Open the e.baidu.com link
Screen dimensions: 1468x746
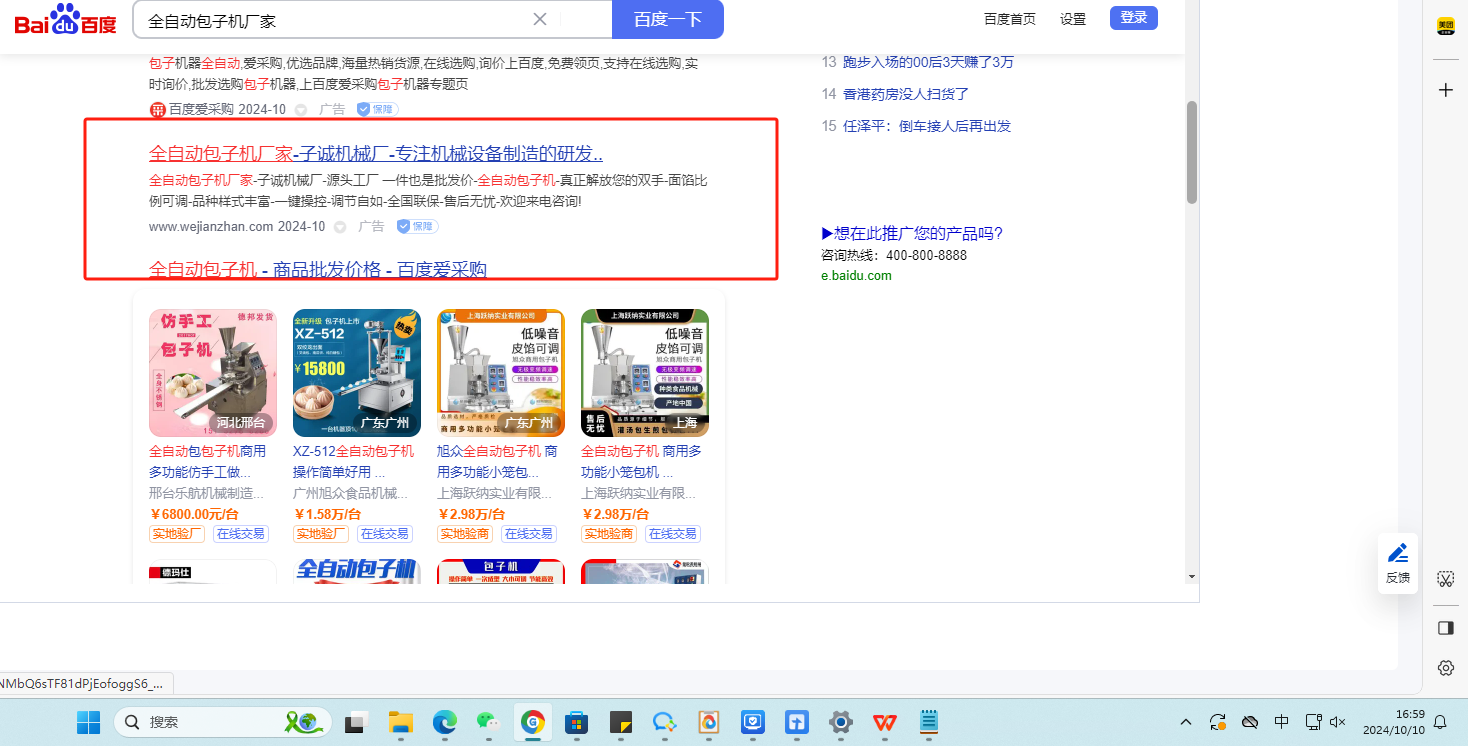coord(856,275)
